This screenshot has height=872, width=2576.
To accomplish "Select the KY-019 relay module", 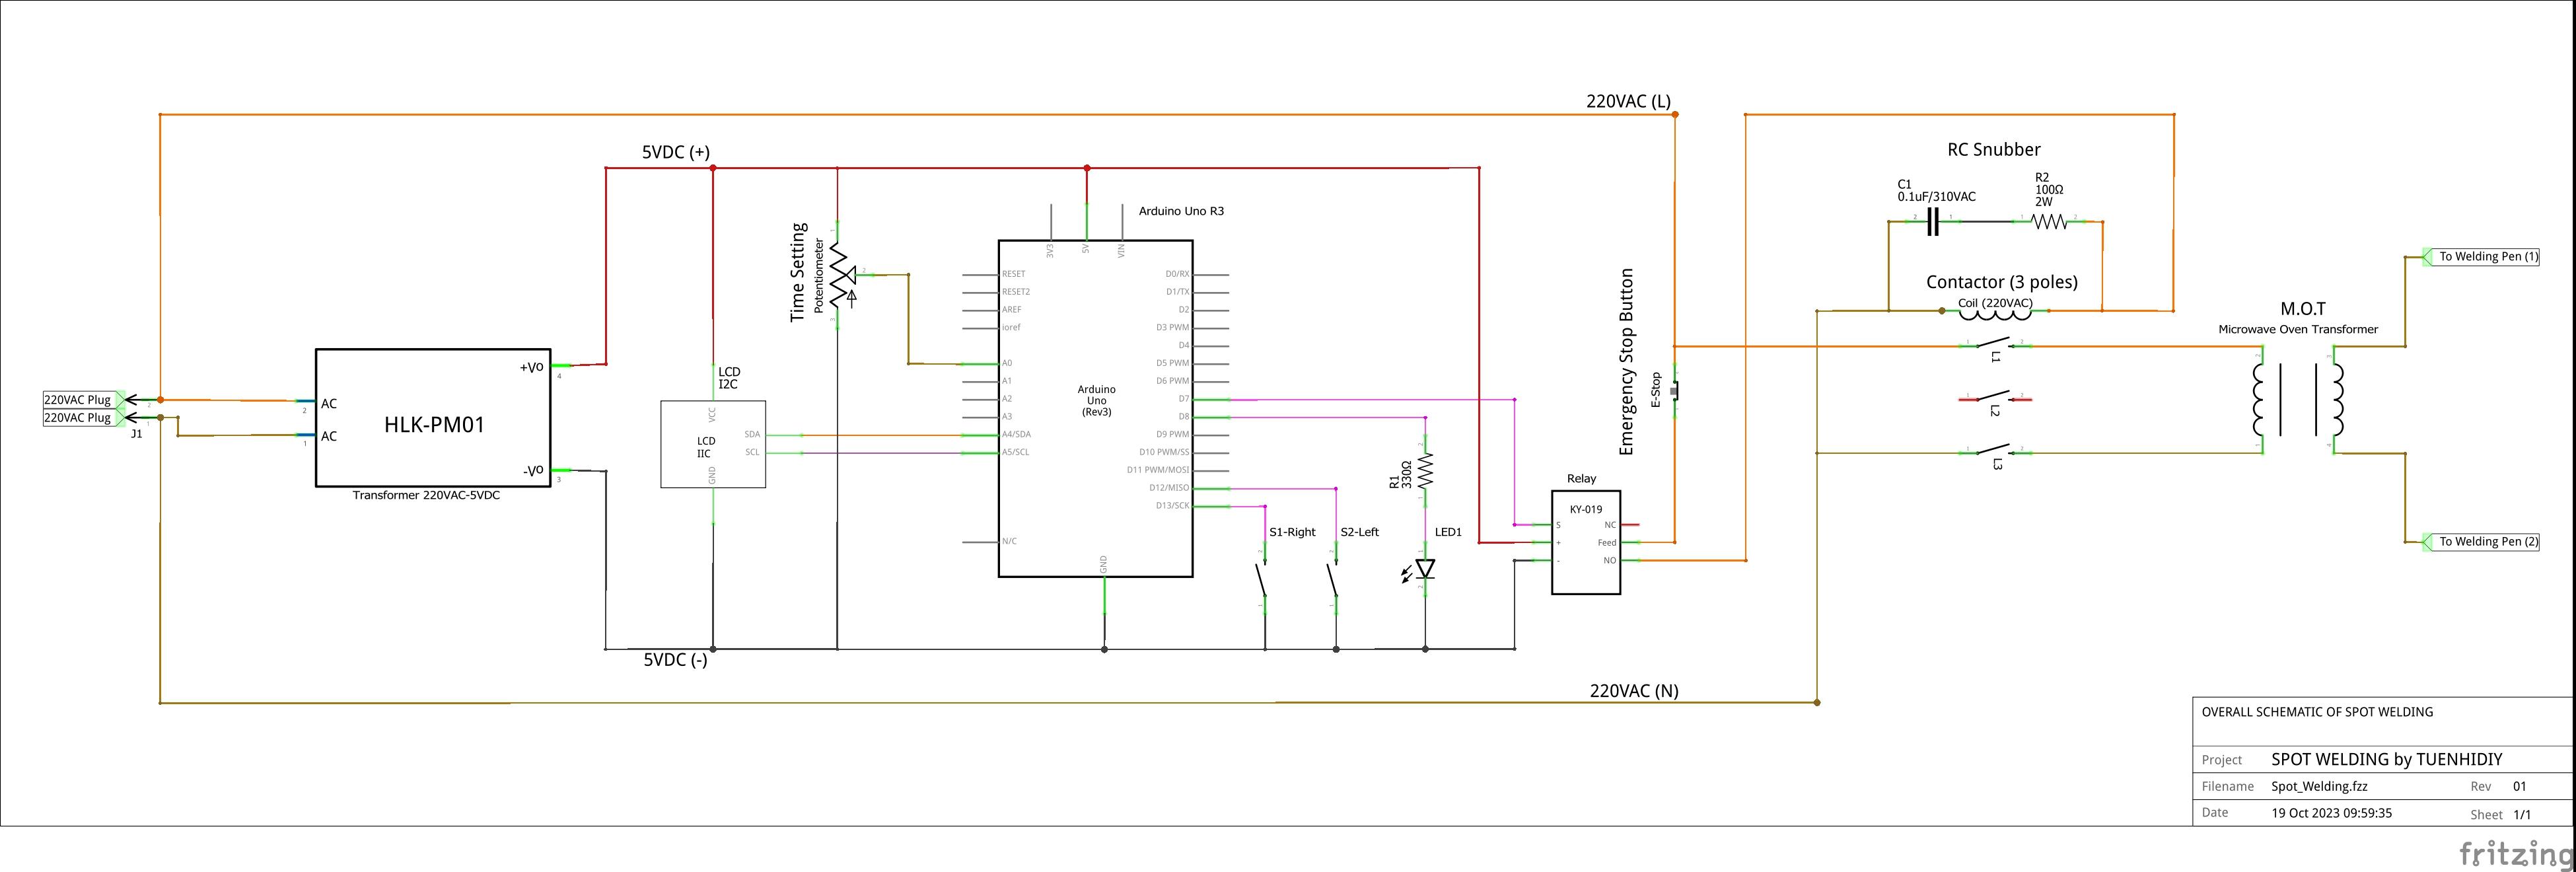I will click(1585, 542).
